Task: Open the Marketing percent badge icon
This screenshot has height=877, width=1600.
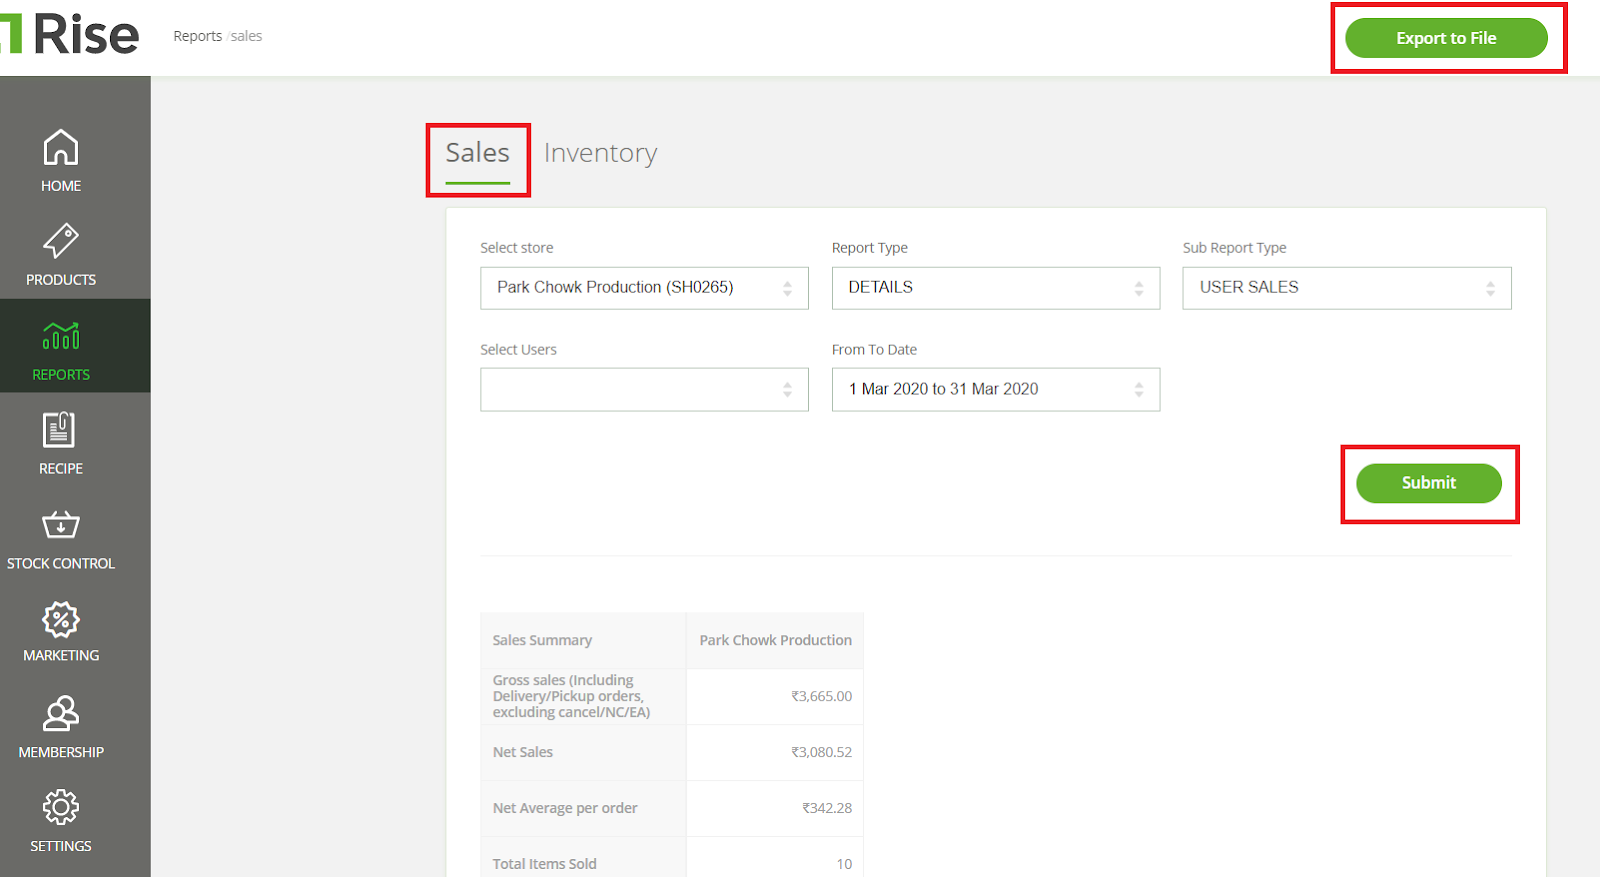Action: 61,619
